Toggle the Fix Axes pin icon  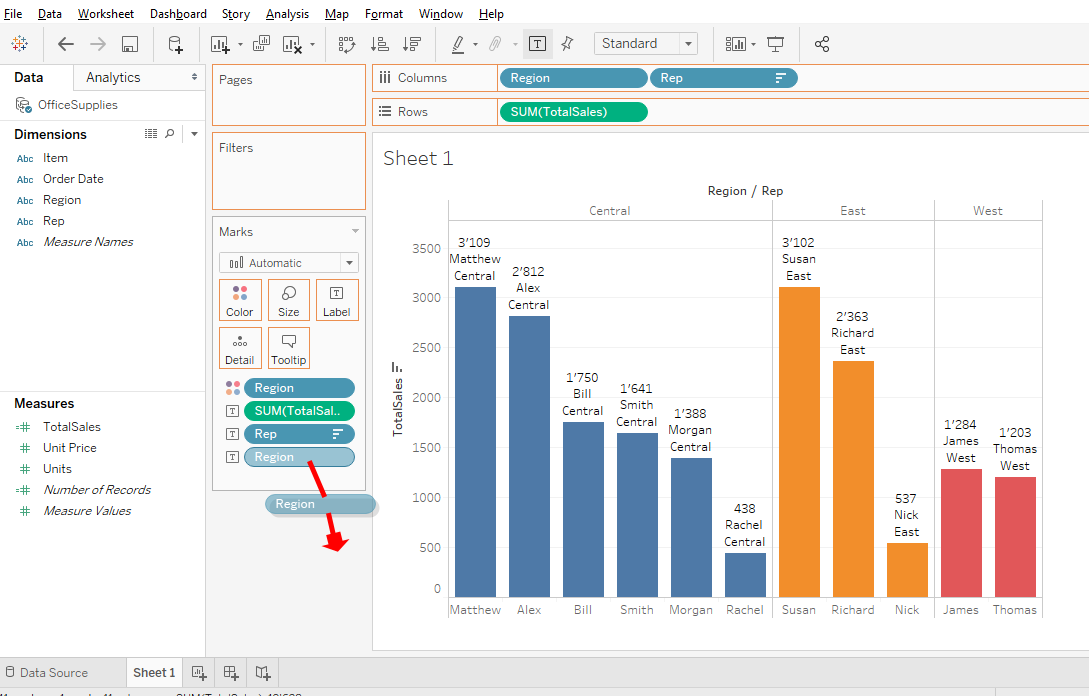pos(567,44)
